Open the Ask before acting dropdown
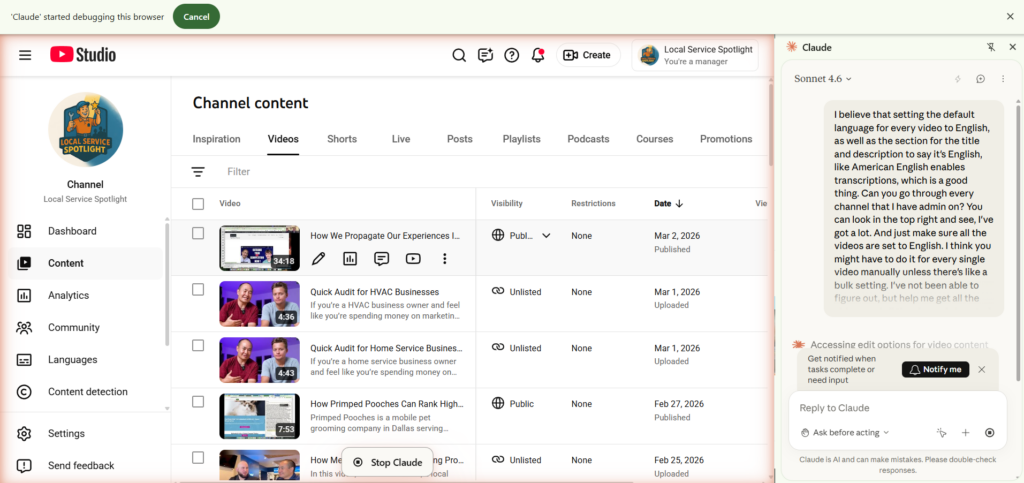 846,433
